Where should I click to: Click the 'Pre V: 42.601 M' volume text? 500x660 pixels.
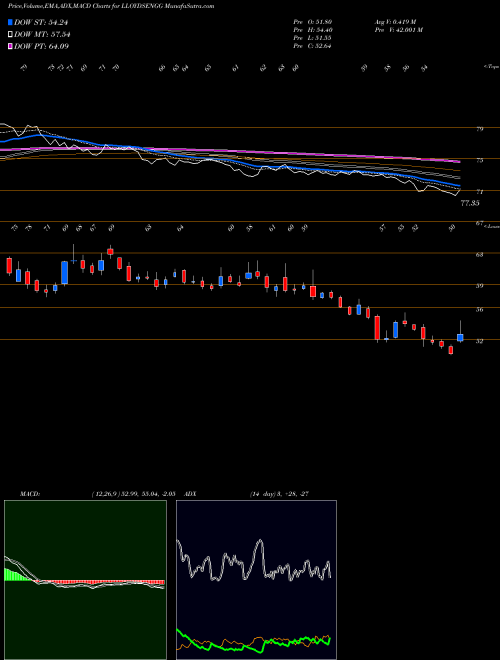pyautogui.click(x=400, y=30)
